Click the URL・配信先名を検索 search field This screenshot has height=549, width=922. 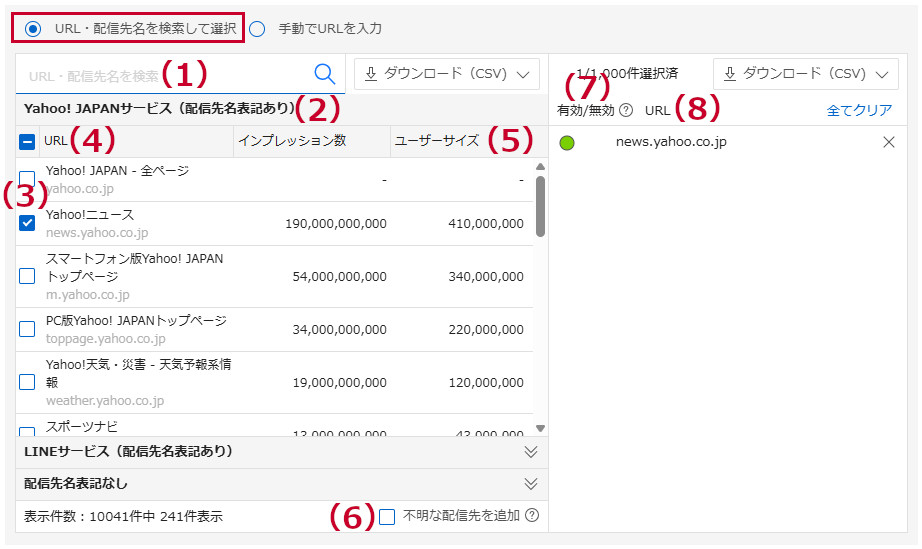tap(166, 75)
